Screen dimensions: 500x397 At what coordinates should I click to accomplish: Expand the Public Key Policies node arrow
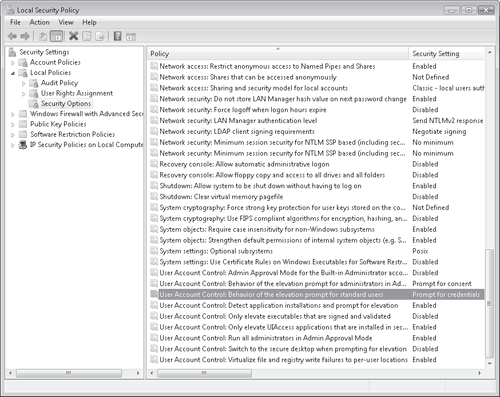[x=13, y=125]
